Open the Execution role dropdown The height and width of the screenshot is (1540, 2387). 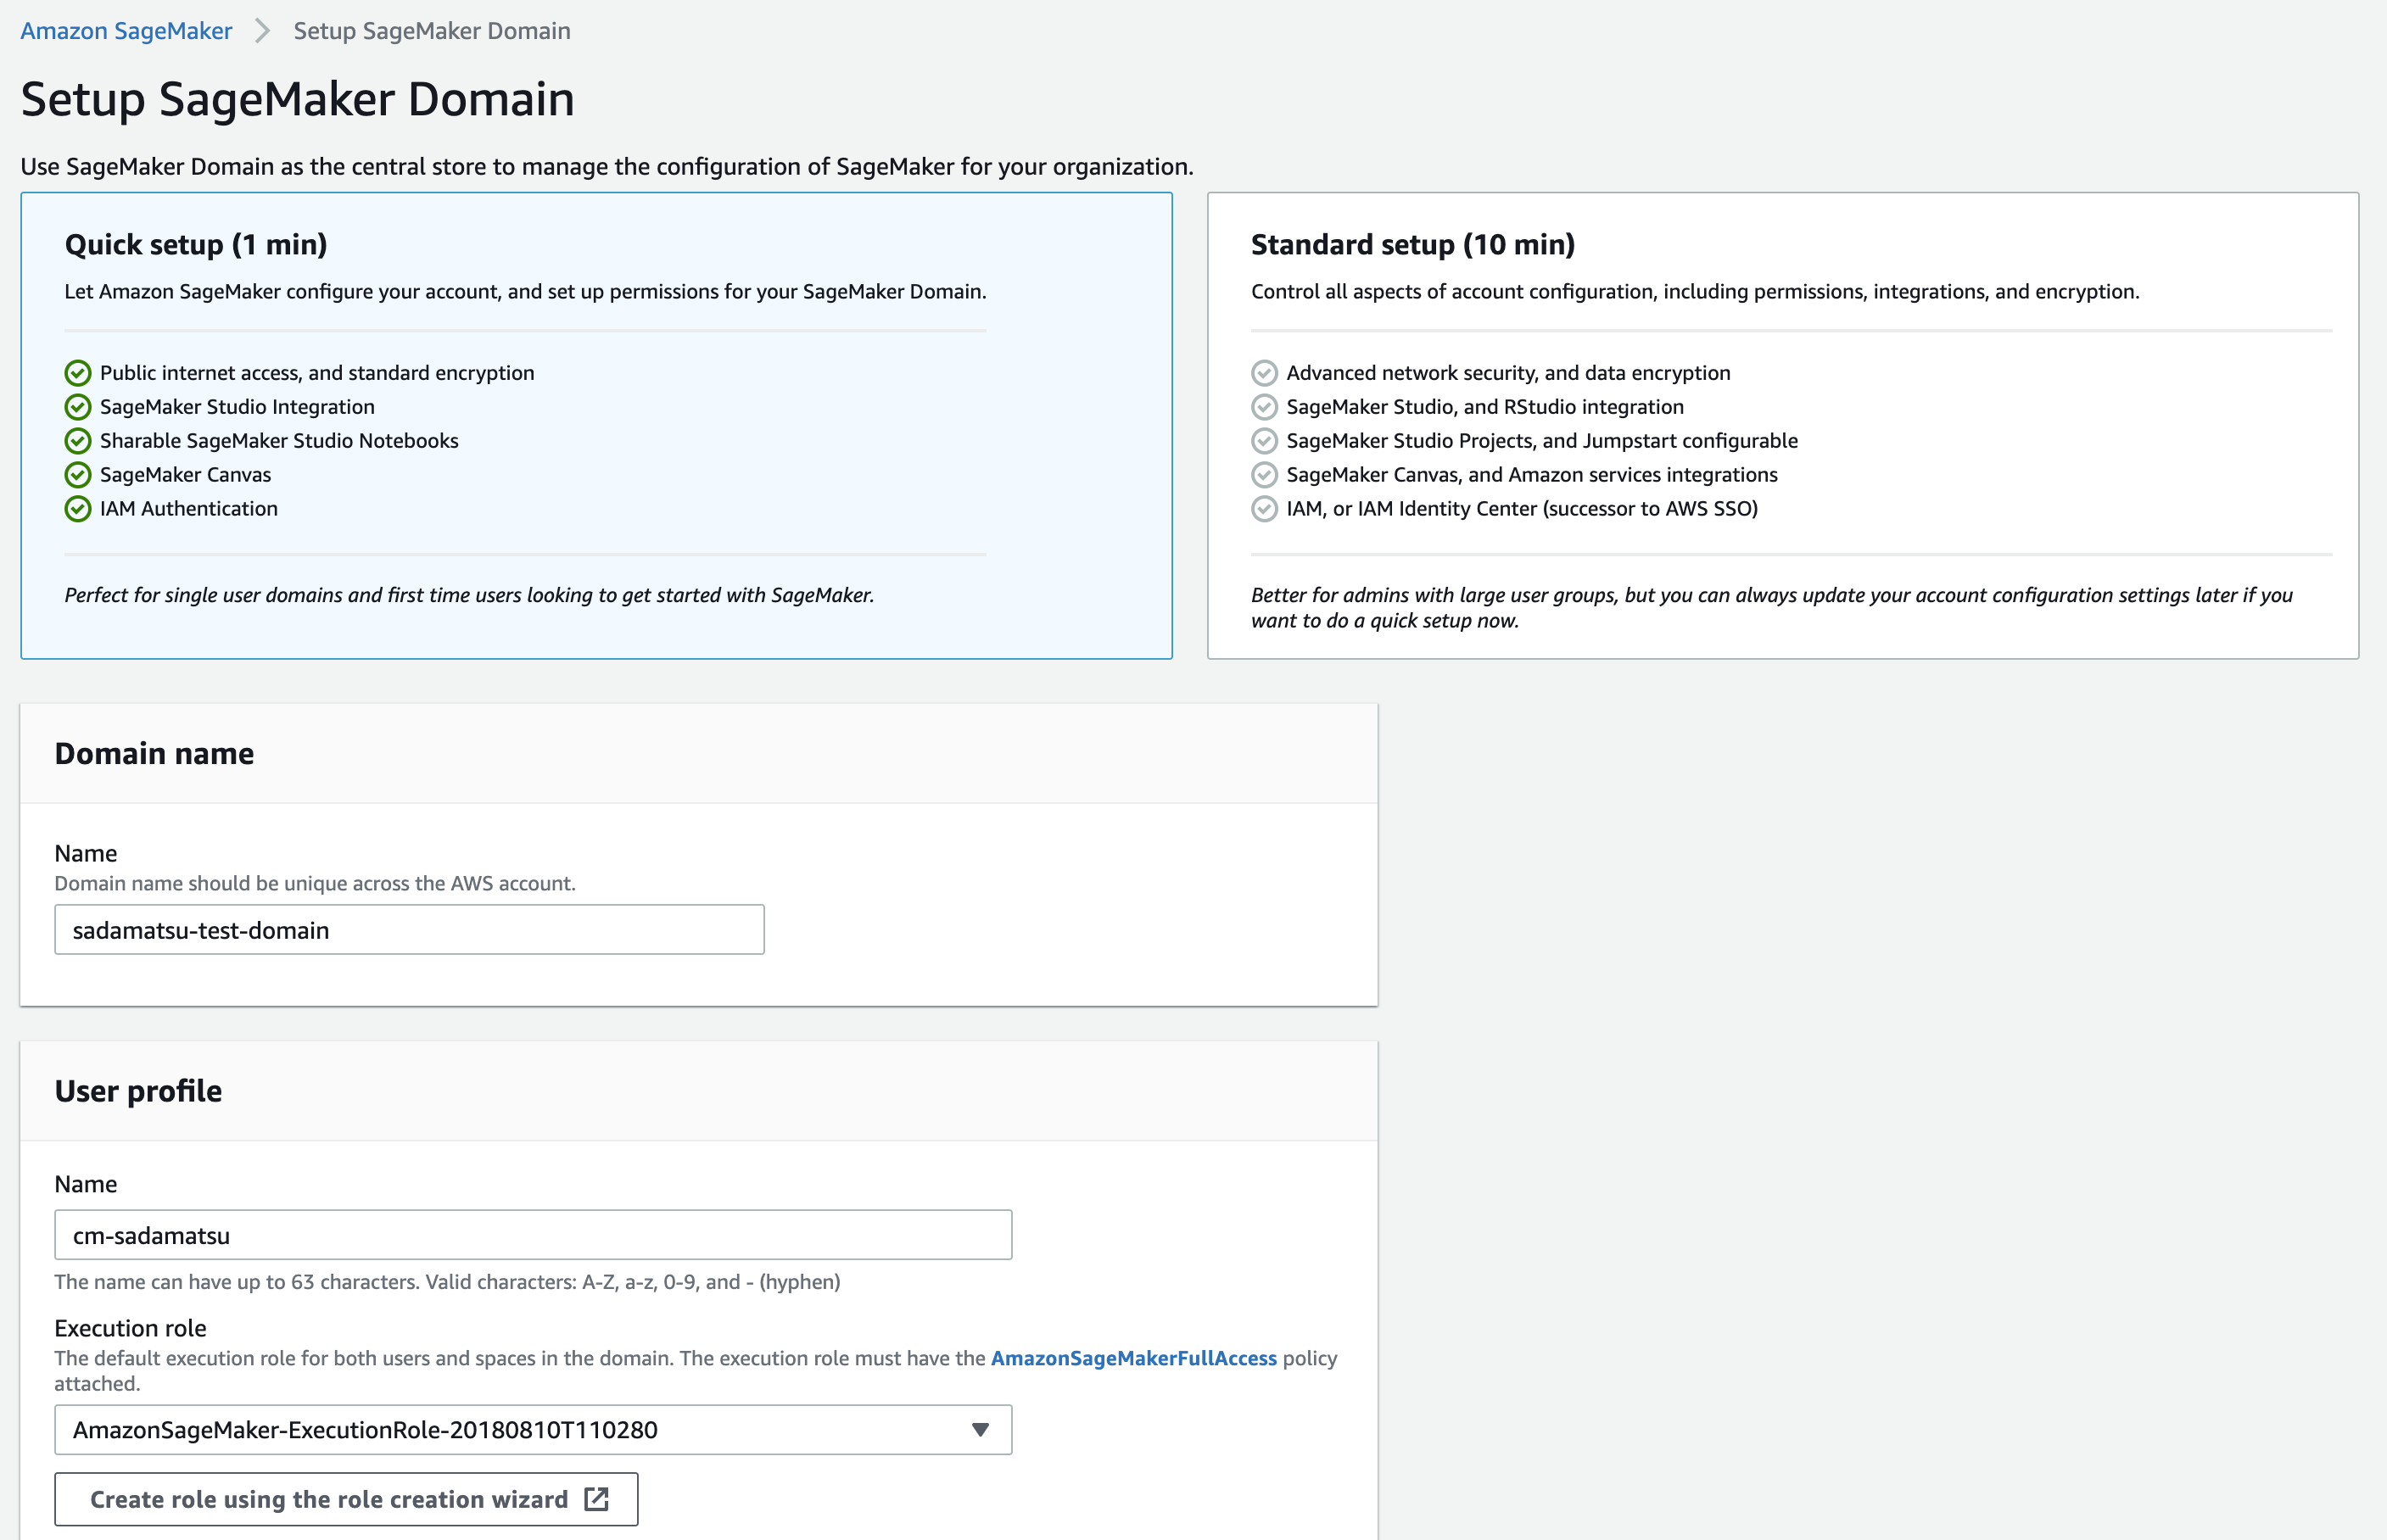[534, 1430]
